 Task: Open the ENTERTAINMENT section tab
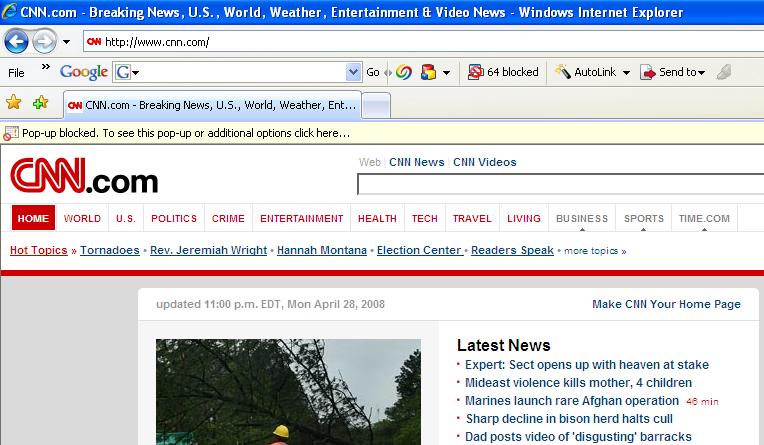tap(301, 218)
